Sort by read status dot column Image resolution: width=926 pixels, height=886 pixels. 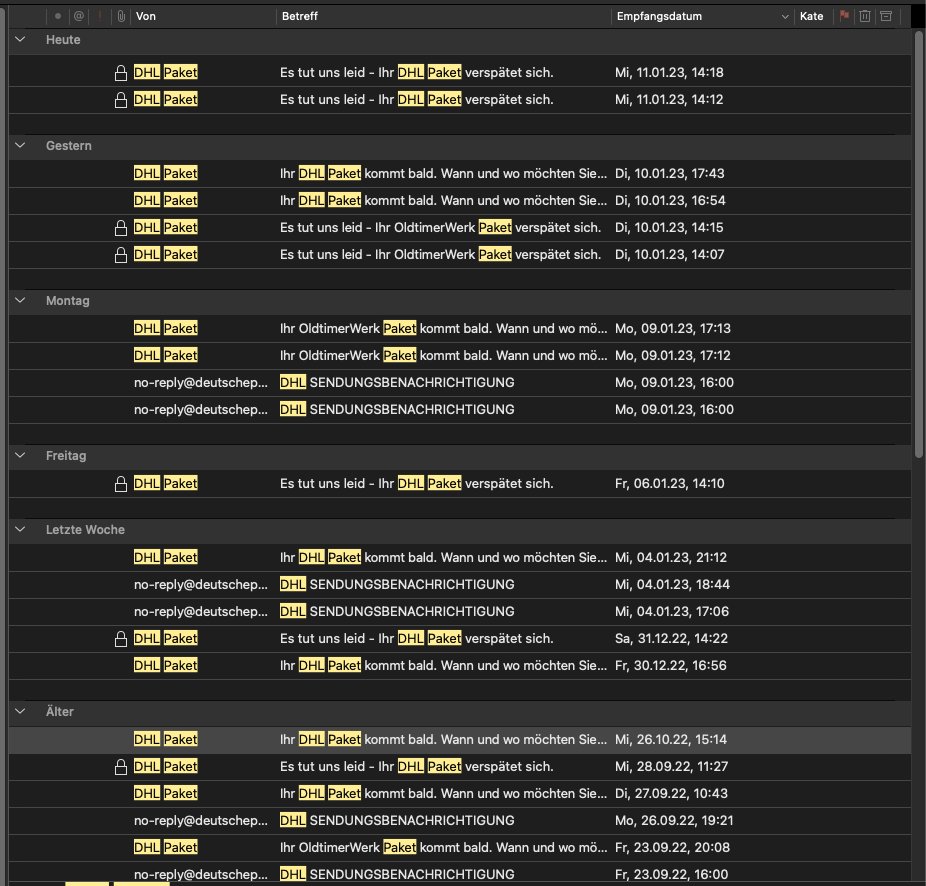(58, 16)
